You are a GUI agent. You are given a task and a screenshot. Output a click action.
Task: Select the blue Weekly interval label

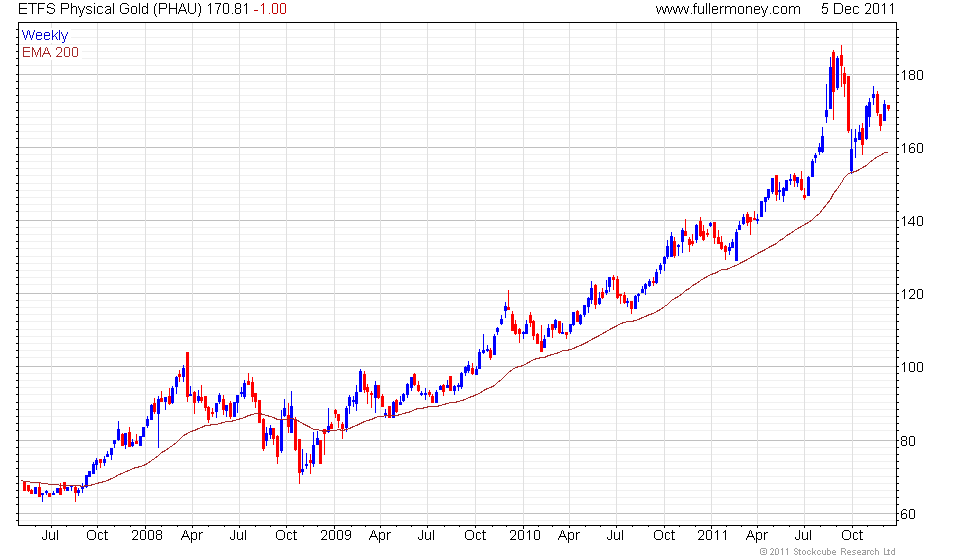point(44,36)
